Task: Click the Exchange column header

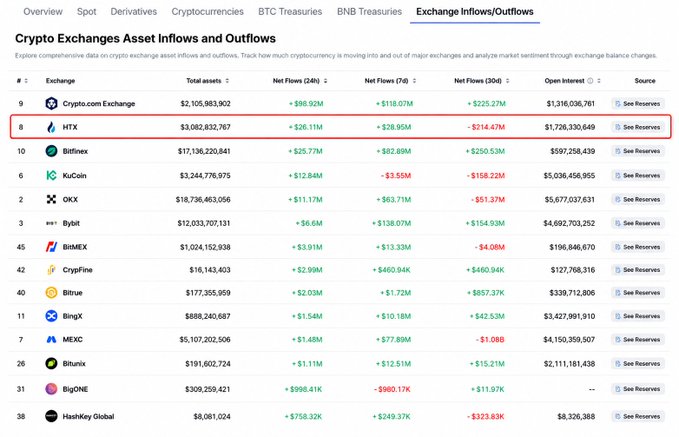Action: click(60, 81)
